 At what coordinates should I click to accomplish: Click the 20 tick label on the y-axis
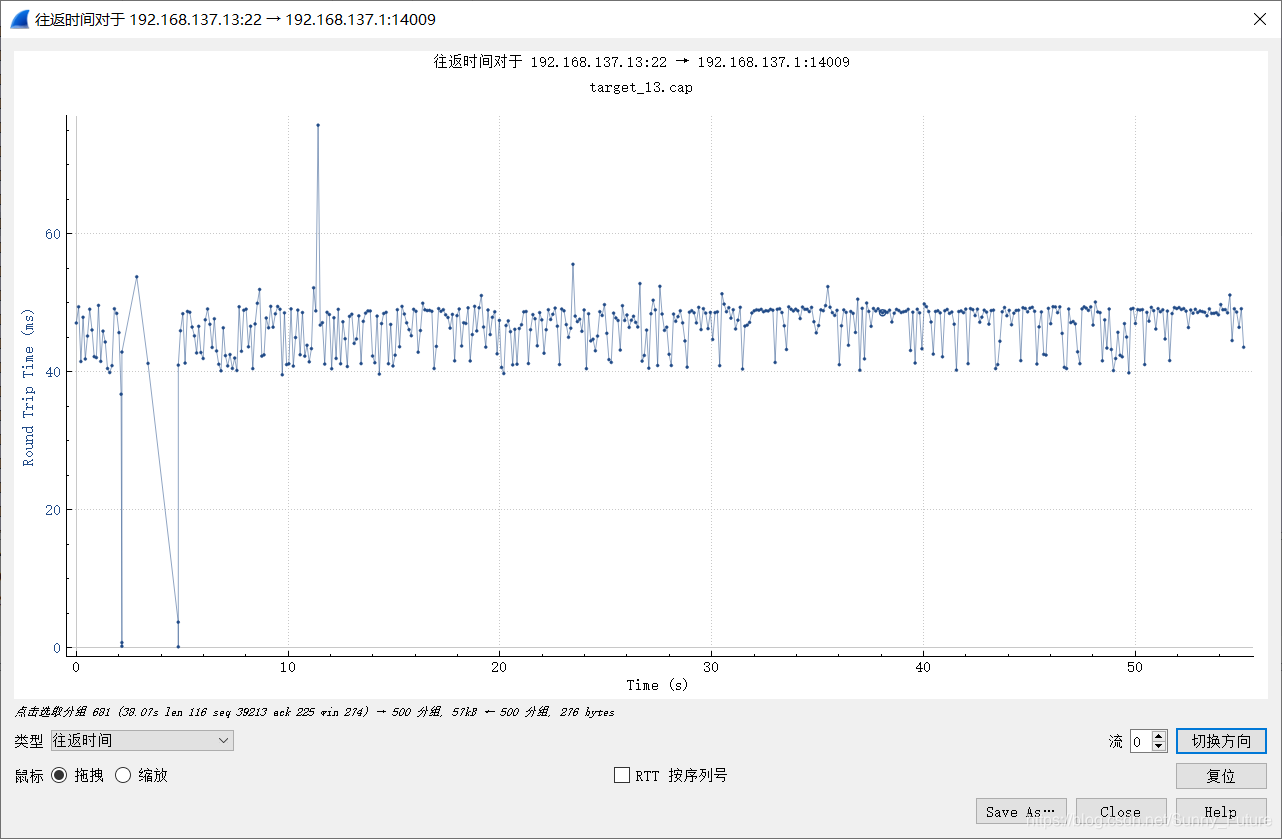click(x=52, y=510)
